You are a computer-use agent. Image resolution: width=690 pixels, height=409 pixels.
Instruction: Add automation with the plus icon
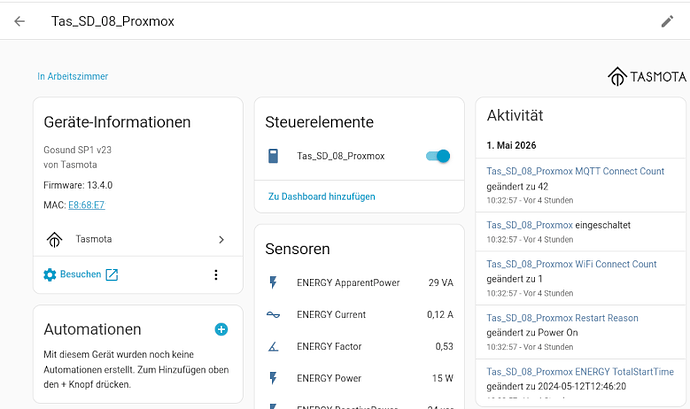(x=221, y=329)
